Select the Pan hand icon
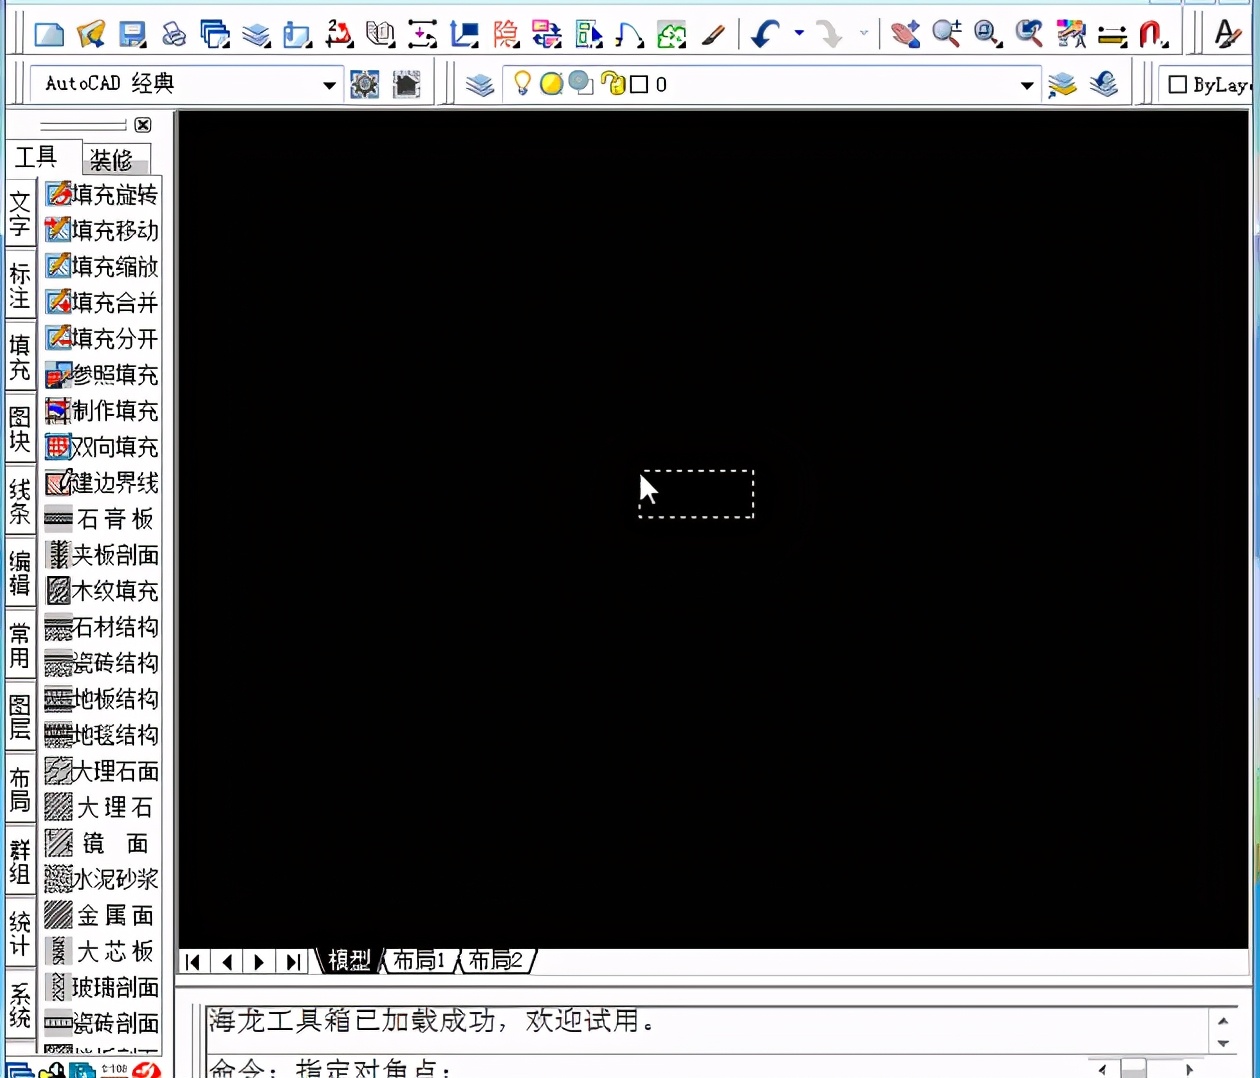 [905, 35]
